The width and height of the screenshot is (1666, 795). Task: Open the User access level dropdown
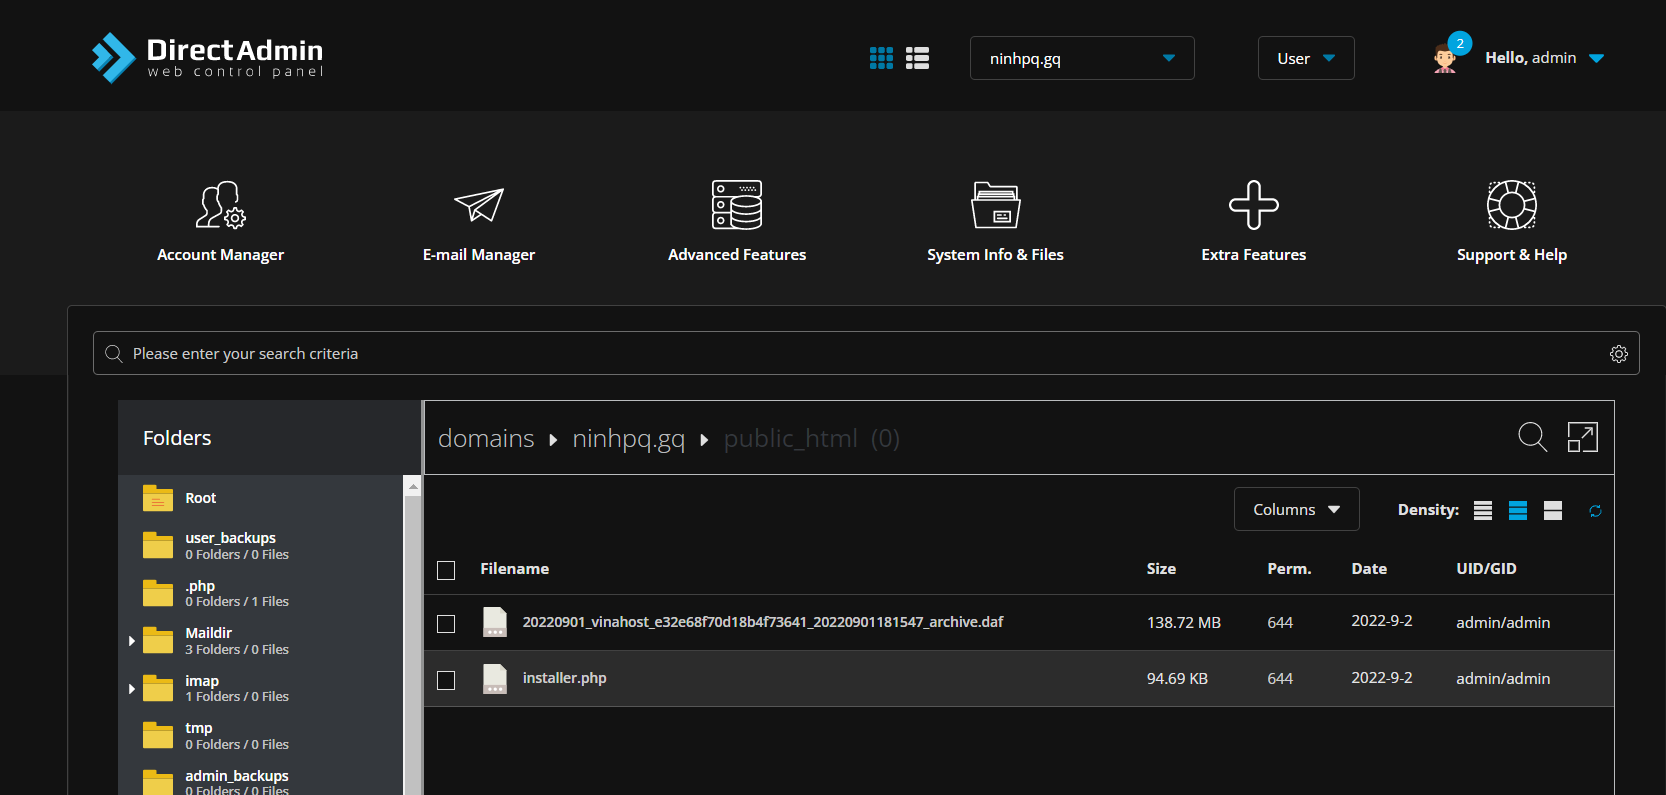(1305, 58)
